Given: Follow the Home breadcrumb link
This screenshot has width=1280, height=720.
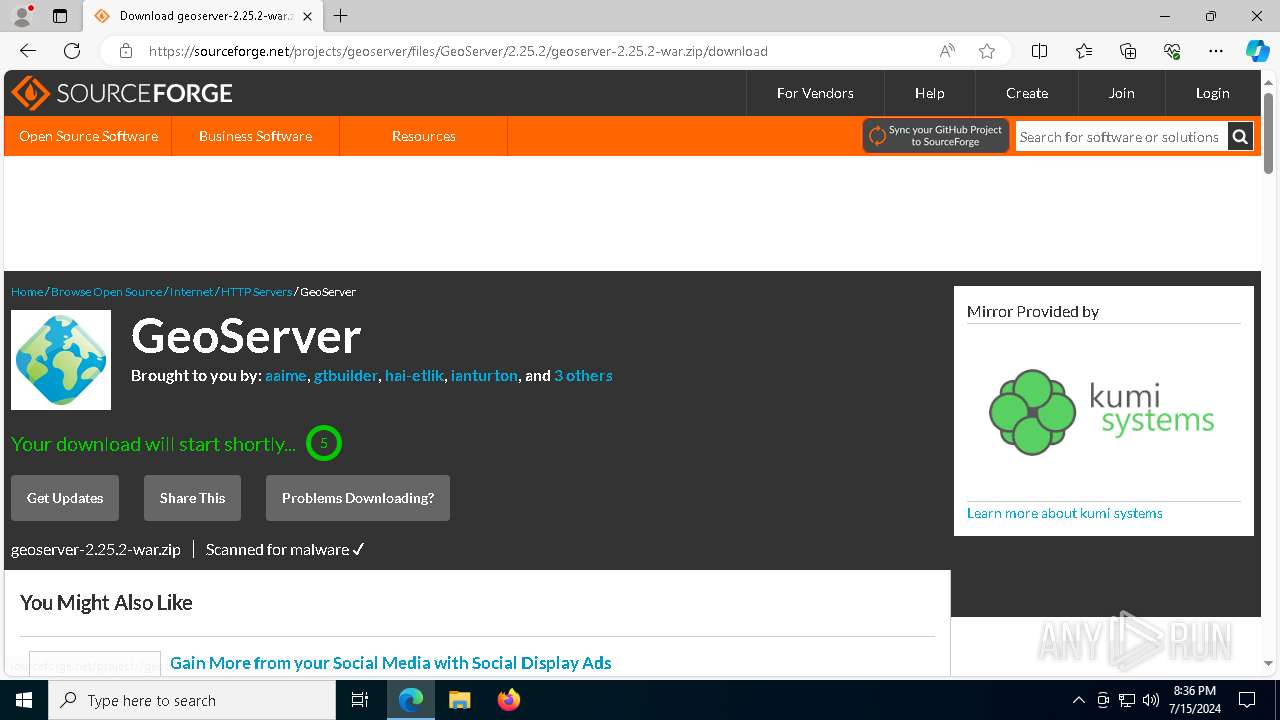Looking at the screenshot, I should 27,292.
